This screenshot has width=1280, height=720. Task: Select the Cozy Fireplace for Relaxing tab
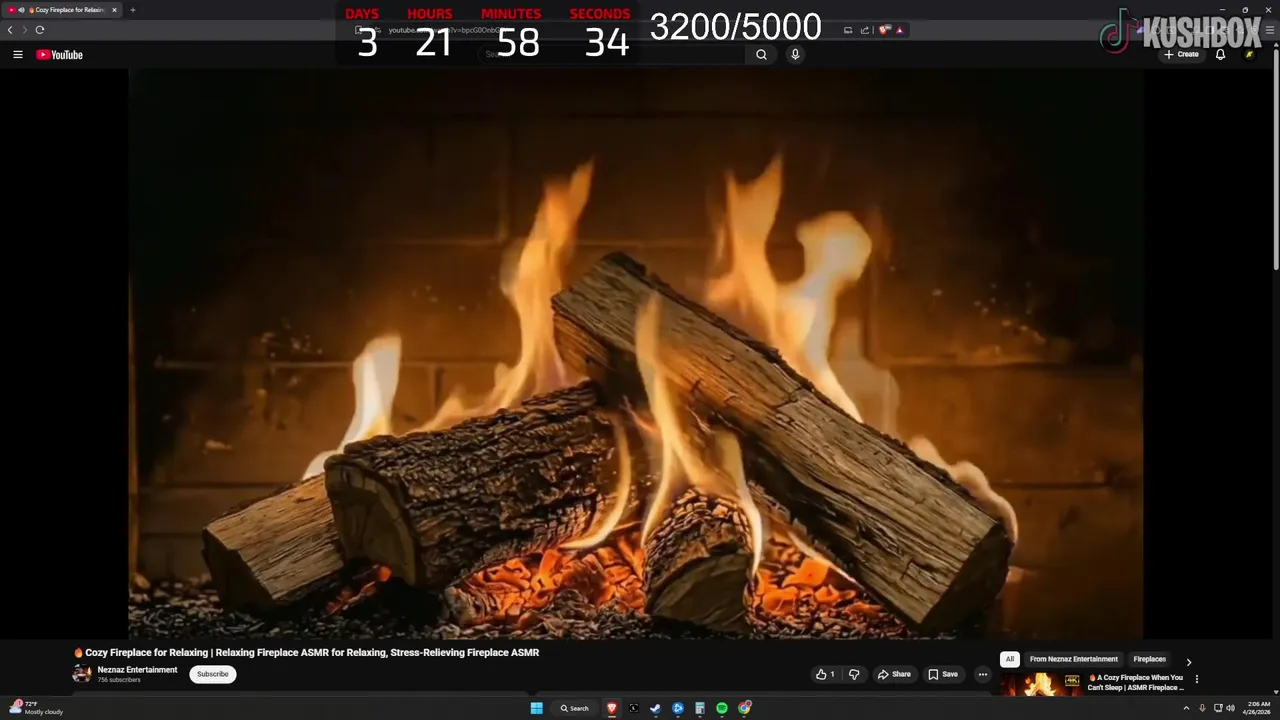[x=62, y=10]
